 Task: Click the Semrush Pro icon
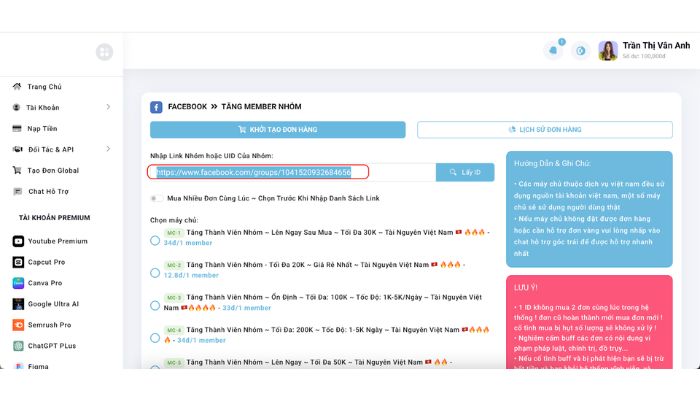coord(18,325)
